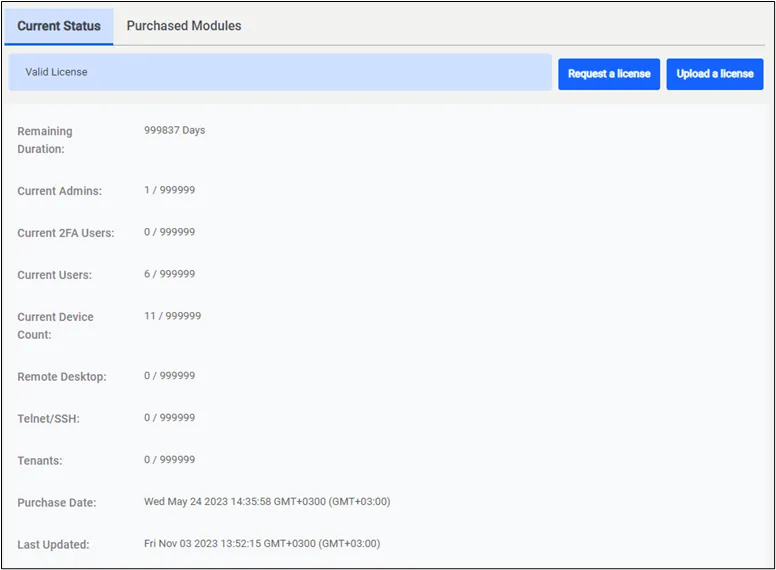776x570 pixels.
Task: Click the Remote Desktop label
Action: coord(62,377)
